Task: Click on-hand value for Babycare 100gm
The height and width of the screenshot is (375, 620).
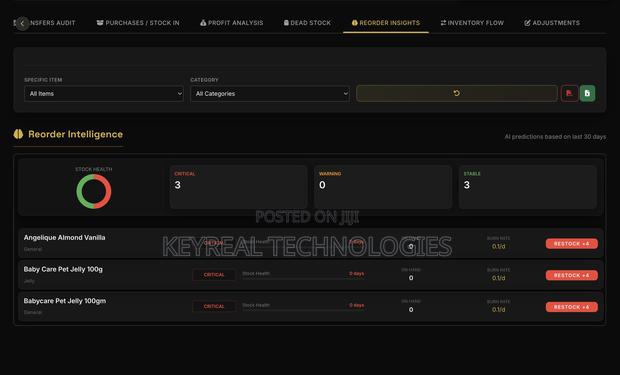Action: click(x=411, y=310)
